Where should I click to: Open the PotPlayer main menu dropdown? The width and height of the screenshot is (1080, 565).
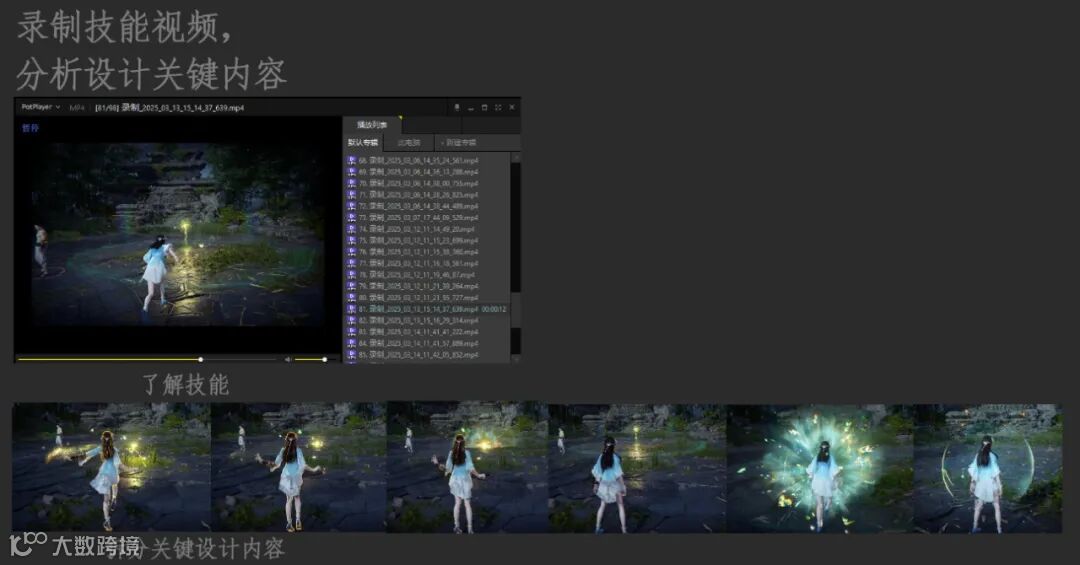click(x=41, y=107)
